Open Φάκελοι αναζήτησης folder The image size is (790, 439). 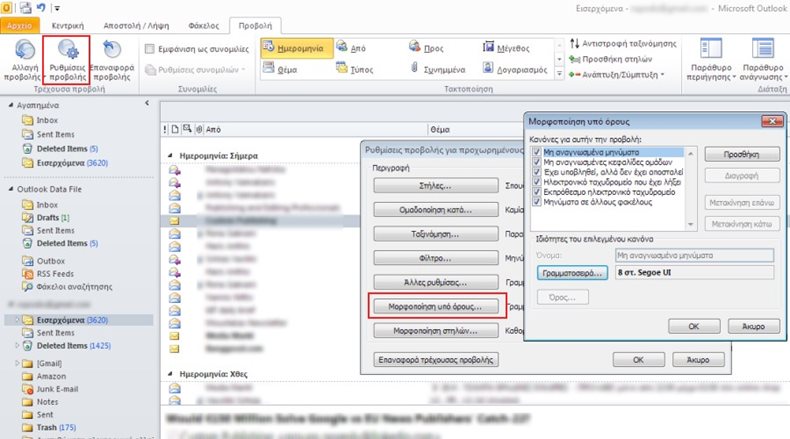[75, 287]
